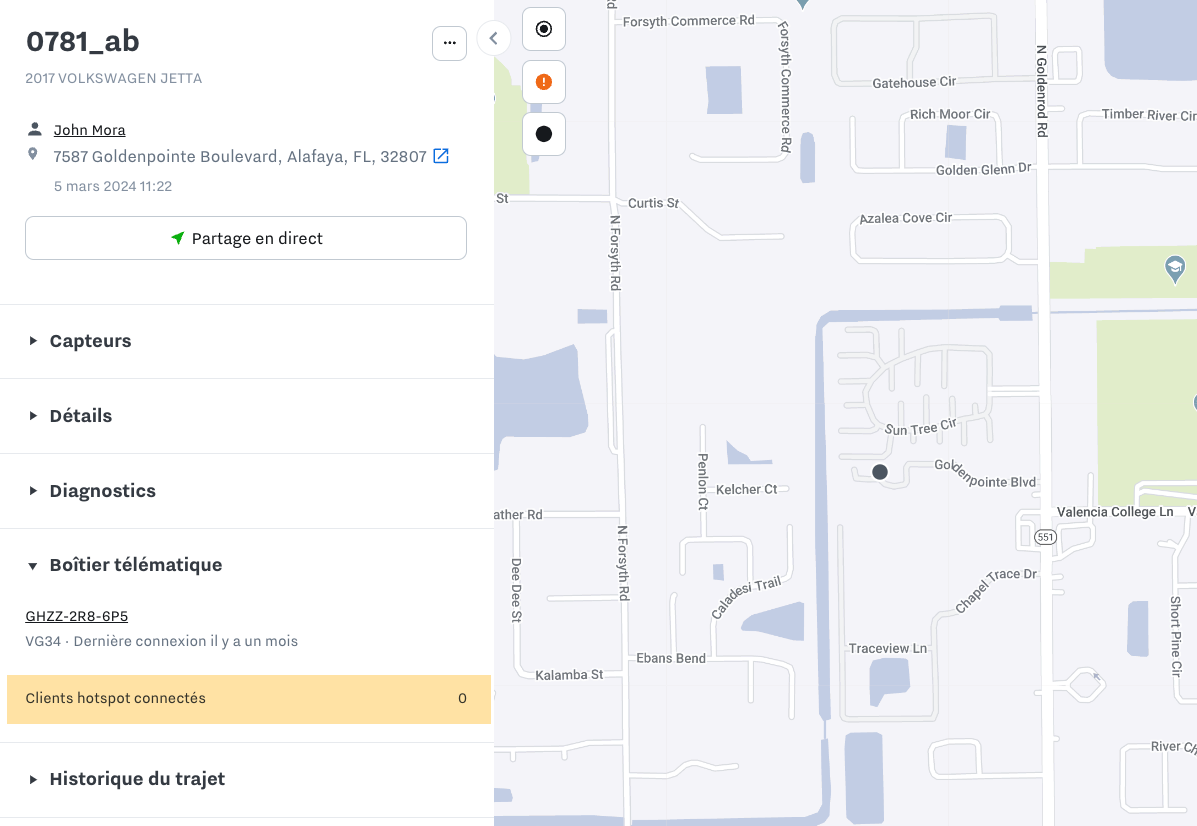Screen dimensions: 1197x826
Task: Click the orange alert map button
Action: (x=544, y=82)
